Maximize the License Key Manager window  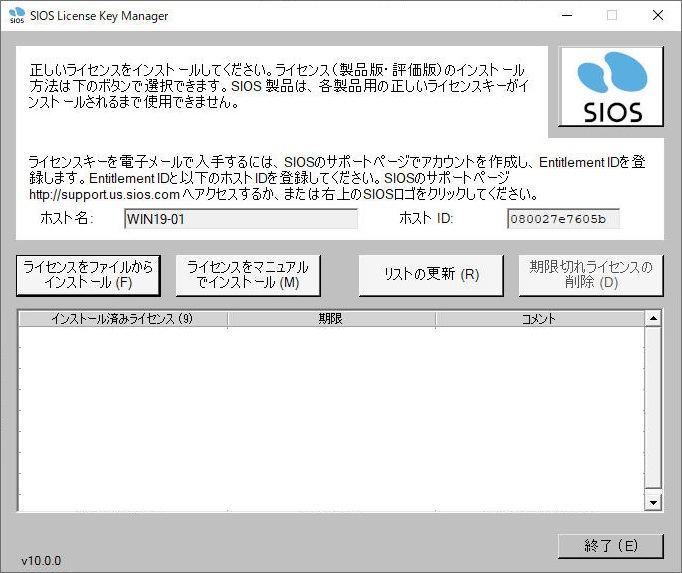tap(611, 16)
